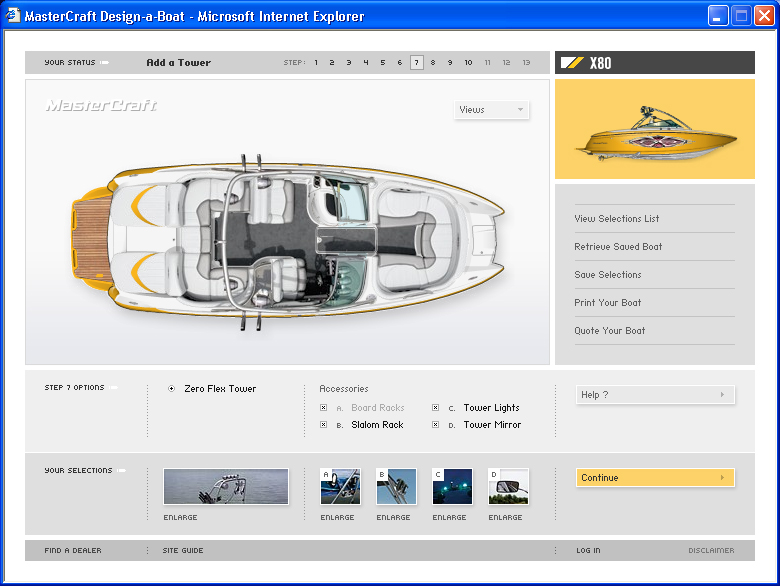The height and width of the screenshot is (586, 780).
Task: Maximize the Internet Explorer window
Action: click(741, 15)
